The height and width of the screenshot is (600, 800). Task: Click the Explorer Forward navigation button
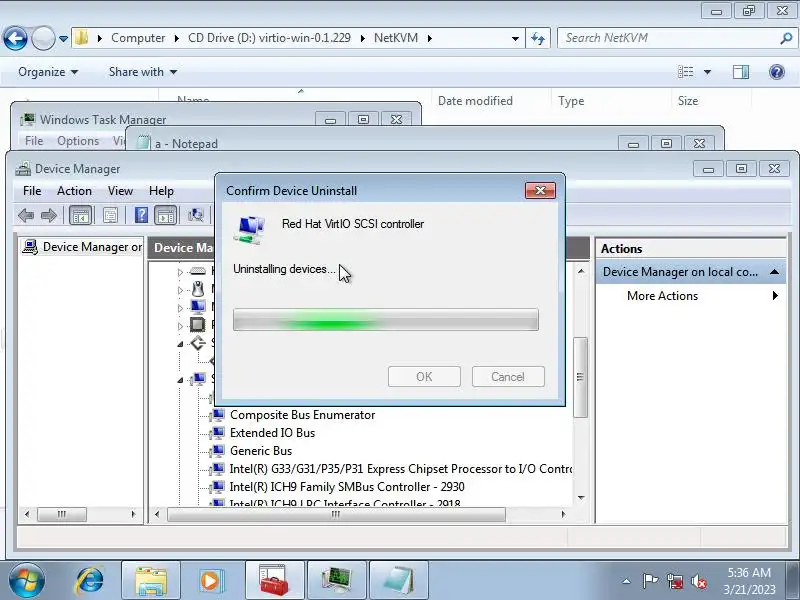pos(43,38)
